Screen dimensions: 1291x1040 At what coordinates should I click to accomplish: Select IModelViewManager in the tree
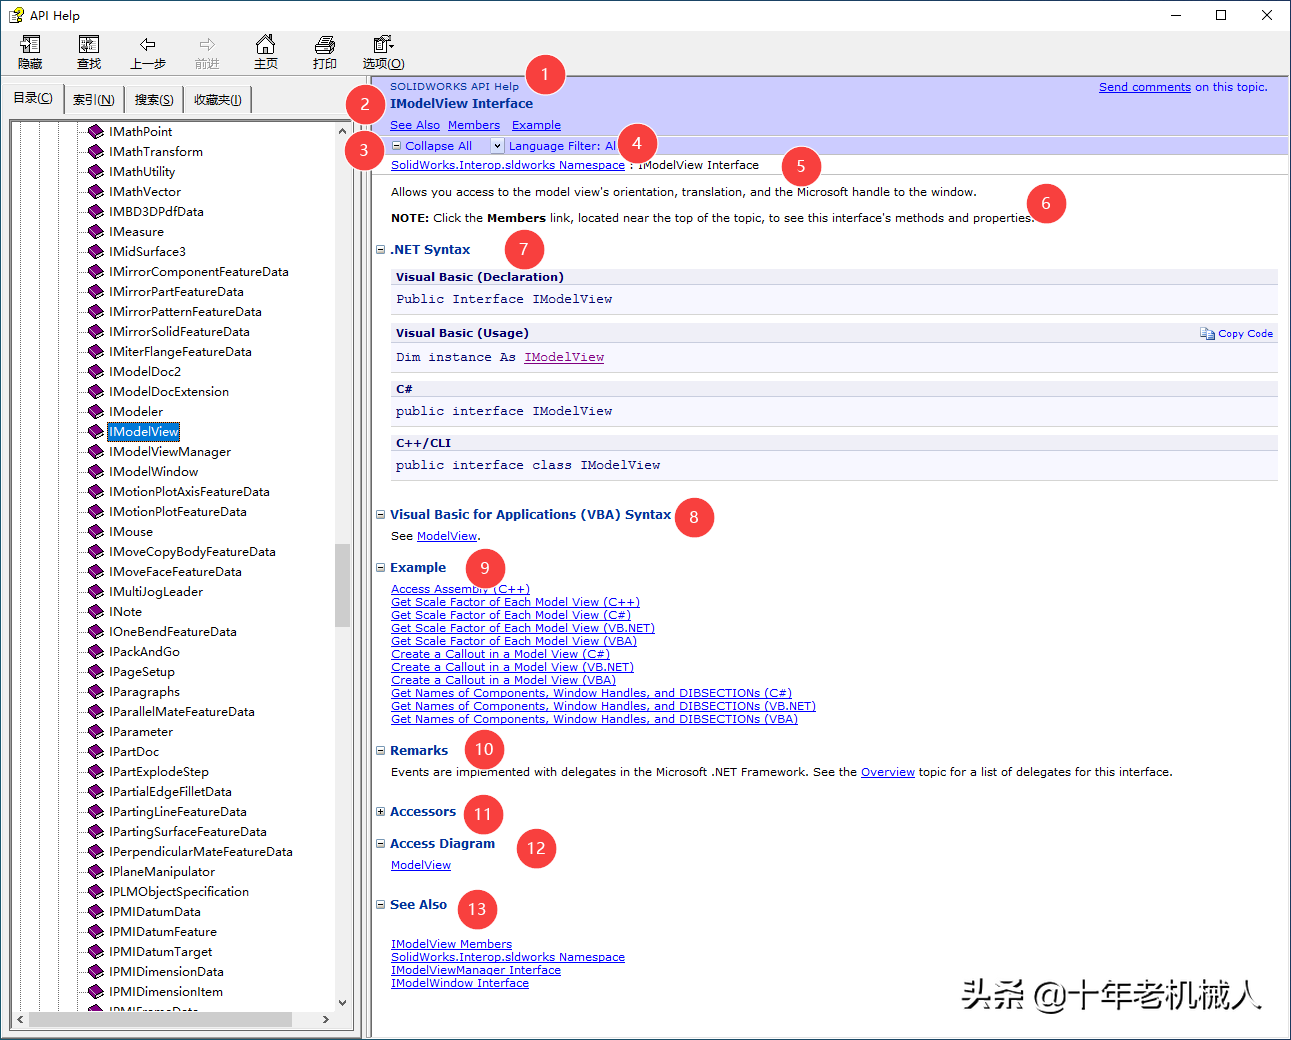(170, 451)
